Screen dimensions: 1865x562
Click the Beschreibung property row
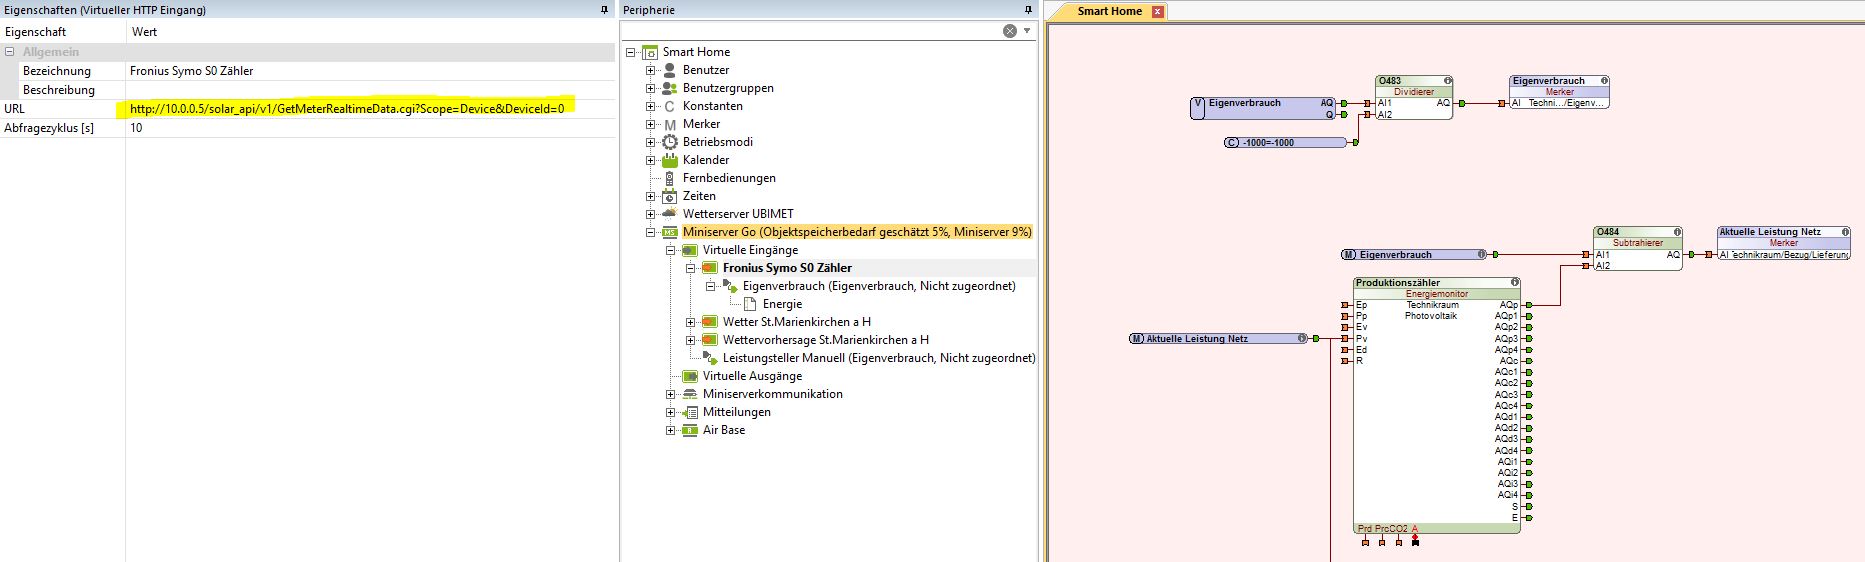tap(307, 90)
